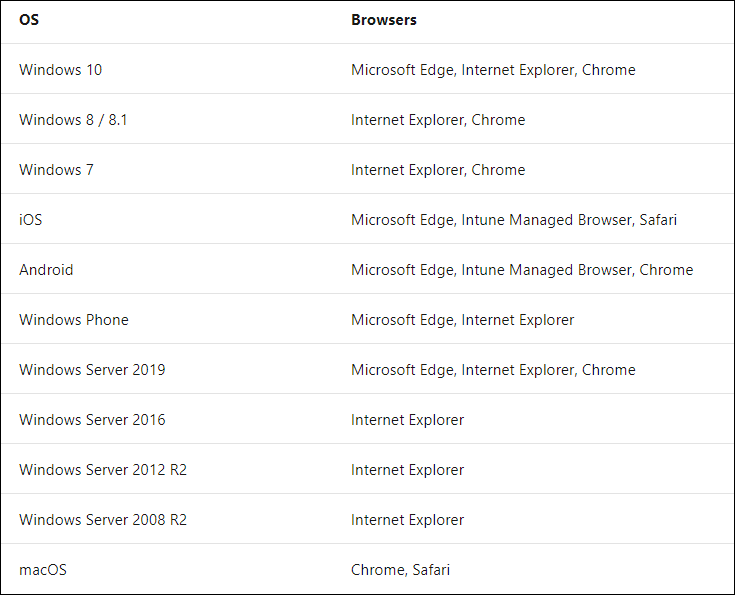Screen dimensions: 735x595
Task: Select Windows 10 browsers cell
Action: 493,70
